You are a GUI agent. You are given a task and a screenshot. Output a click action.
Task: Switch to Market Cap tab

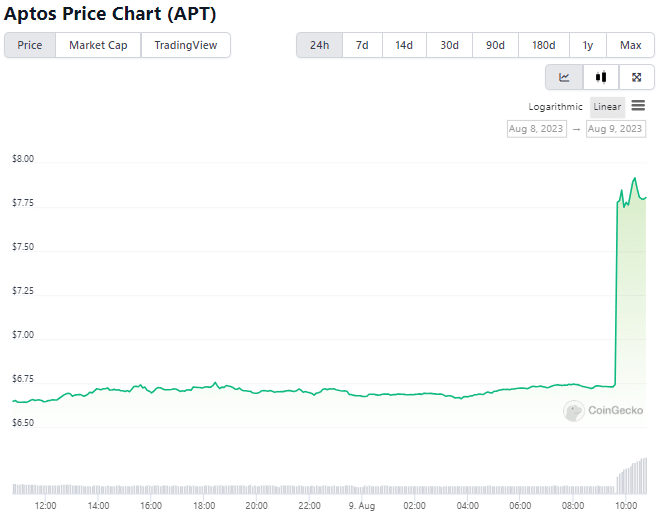coord(98,45)
